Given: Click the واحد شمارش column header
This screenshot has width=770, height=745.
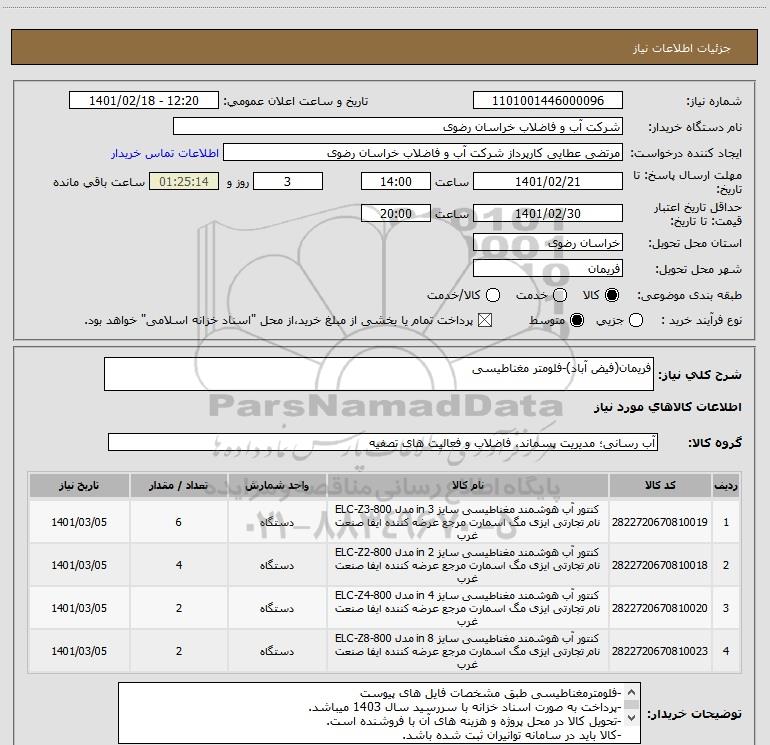Looking at the screenshot, I should pos(277,485).
